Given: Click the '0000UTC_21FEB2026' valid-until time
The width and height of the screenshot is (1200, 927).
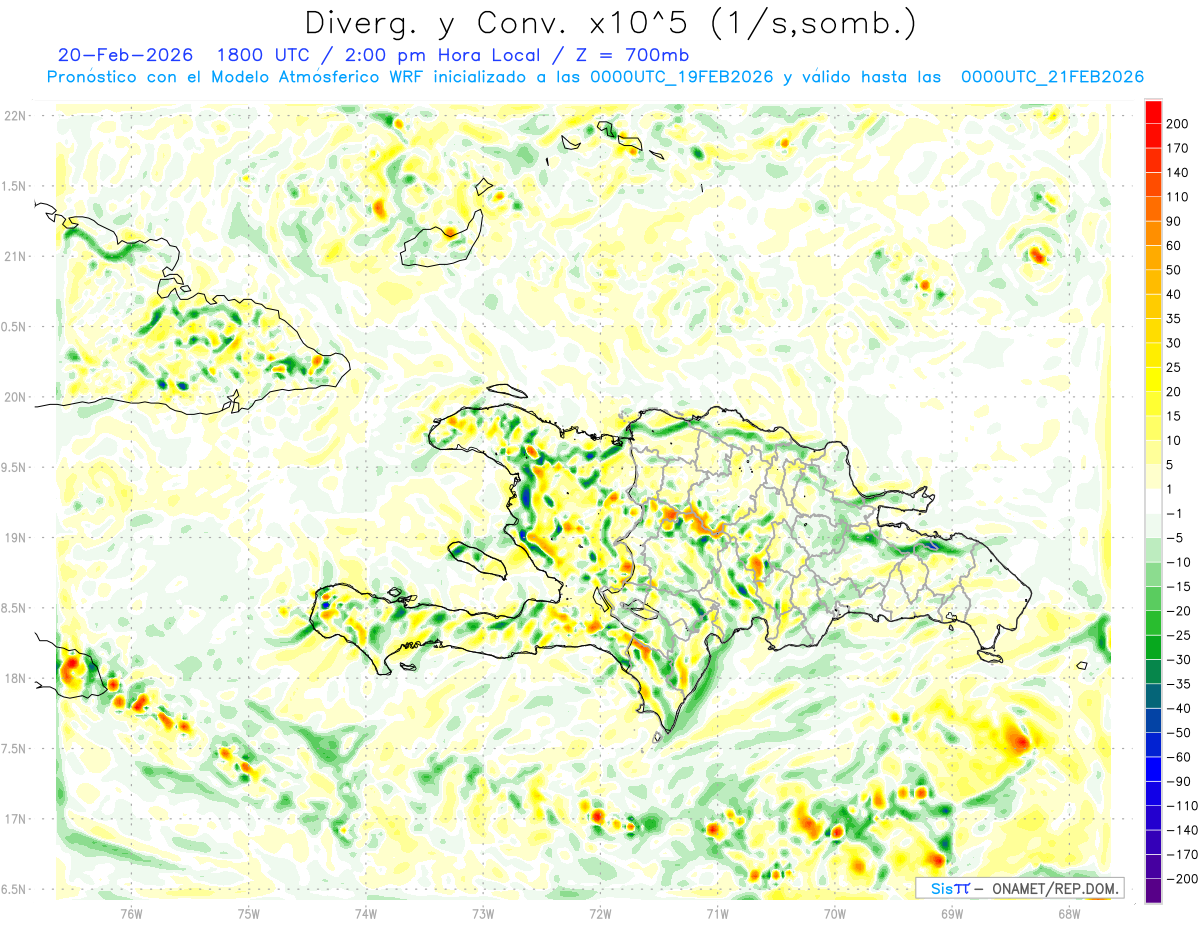Looking at the screenshot, I should [1052, 77].
